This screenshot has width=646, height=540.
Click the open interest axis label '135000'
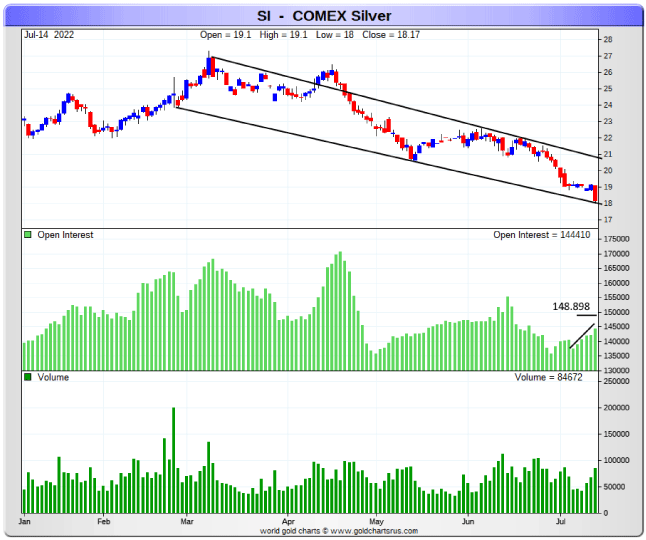tap(616, 356)
